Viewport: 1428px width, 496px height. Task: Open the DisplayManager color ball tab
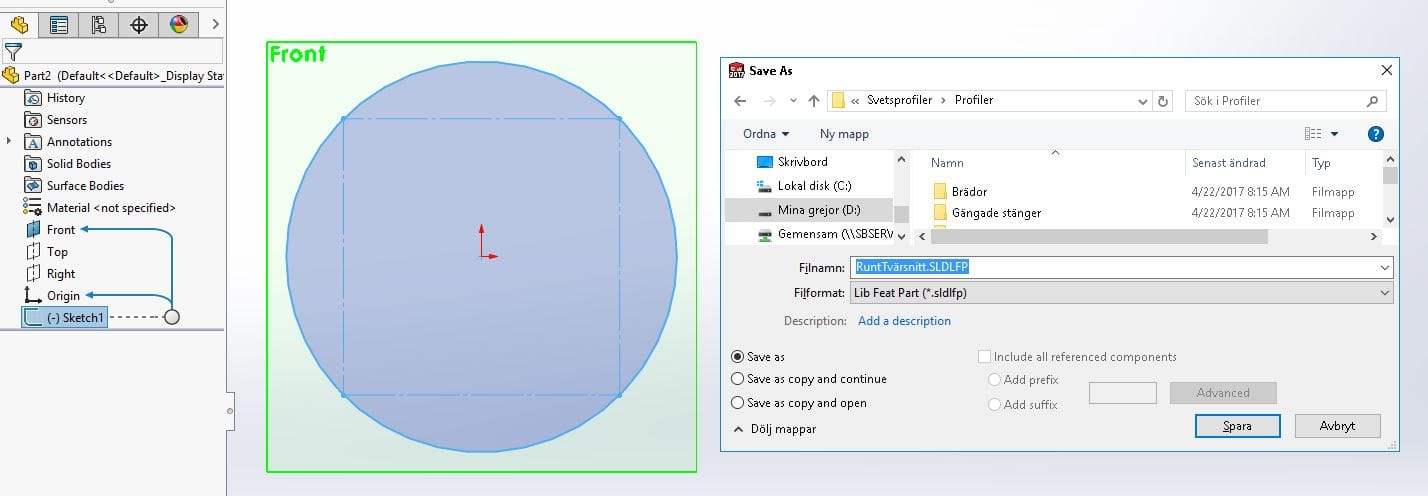[x=178, y=25]
